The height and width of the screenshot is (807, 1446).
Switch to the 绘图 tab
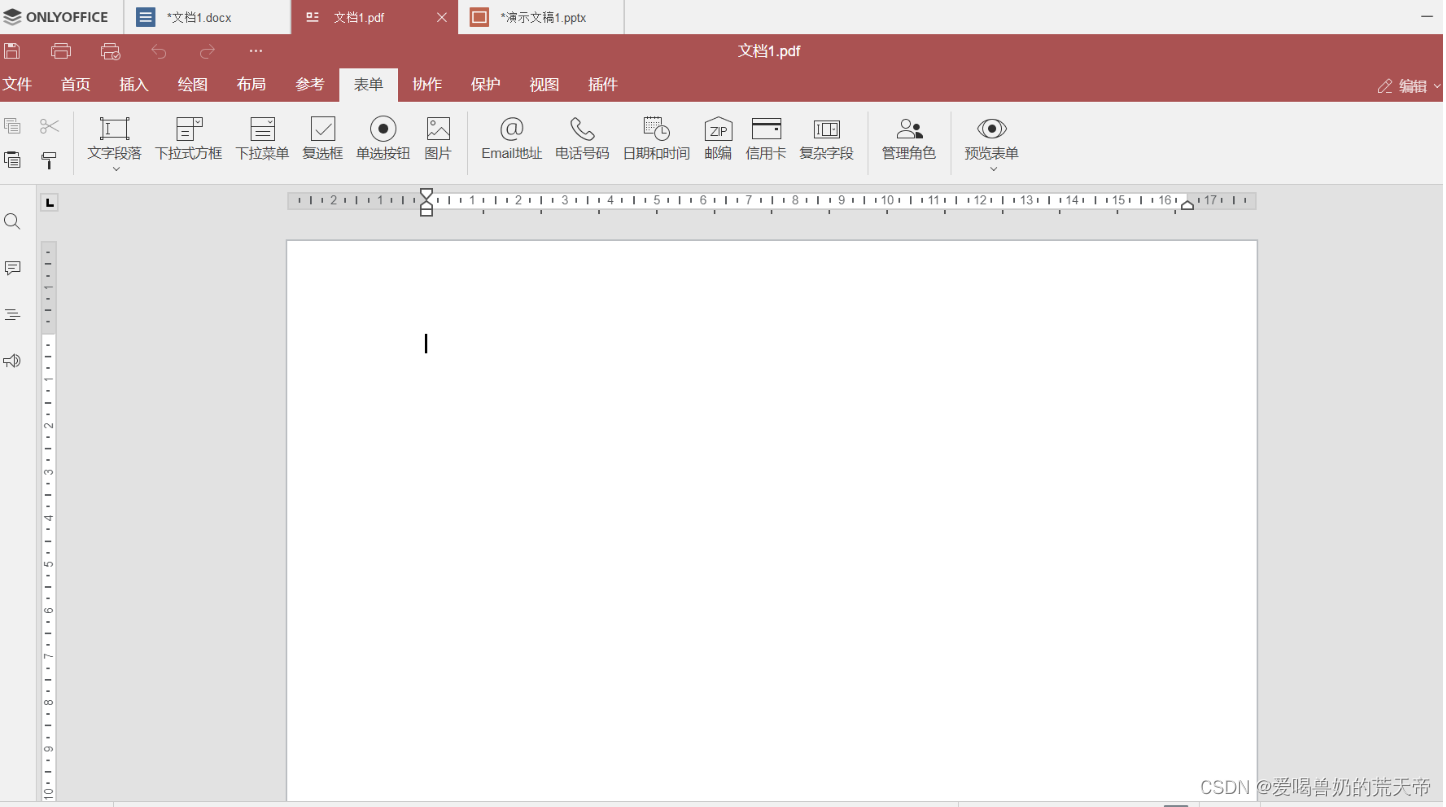click(193, 85)
